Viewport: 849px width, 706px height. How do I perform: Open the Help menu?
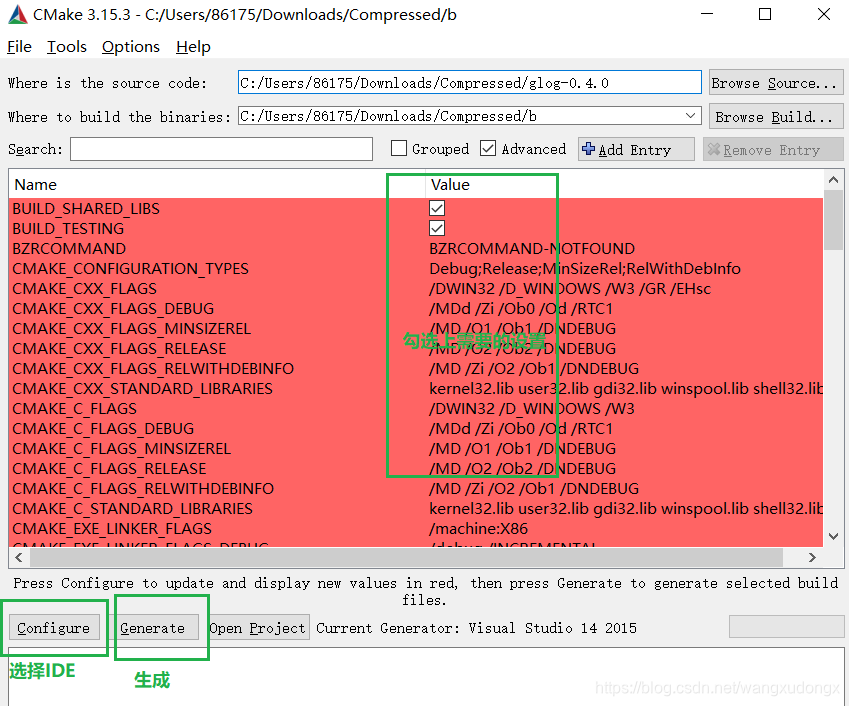coord(193,47)
